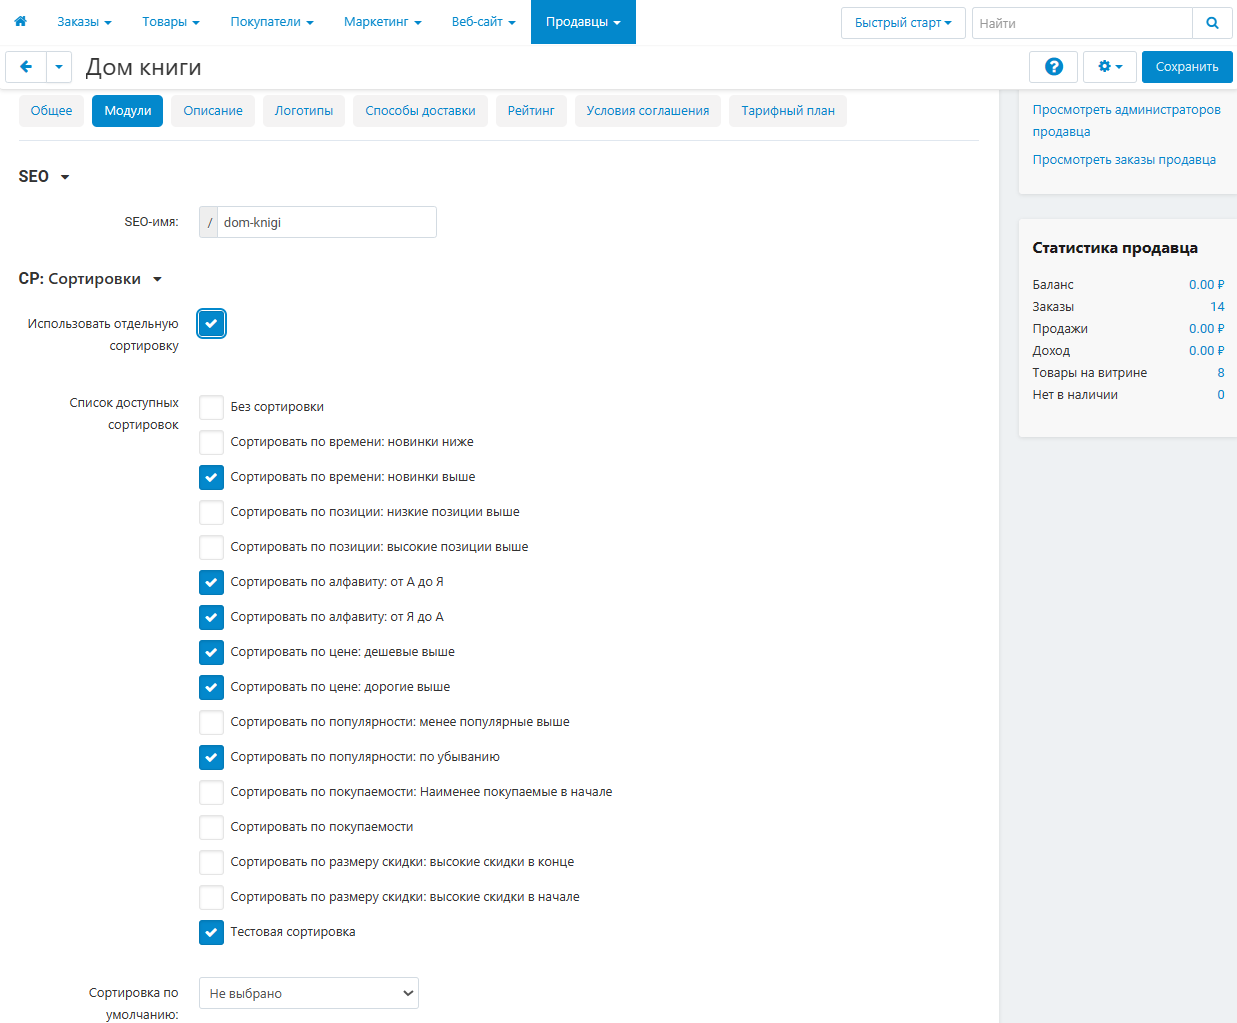Screen dimensions: 1237x1023
Task: Switch to the 'Общее' tab
Action: 51,111
